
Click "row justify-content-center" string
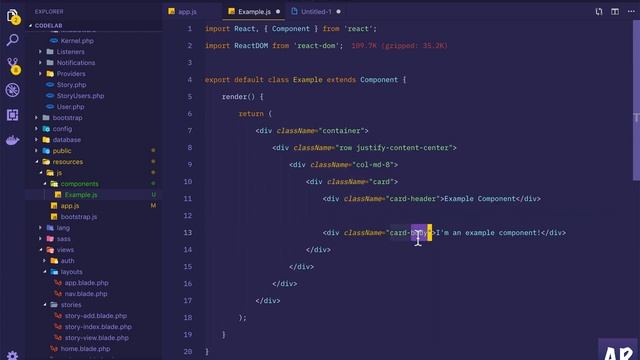393,148
